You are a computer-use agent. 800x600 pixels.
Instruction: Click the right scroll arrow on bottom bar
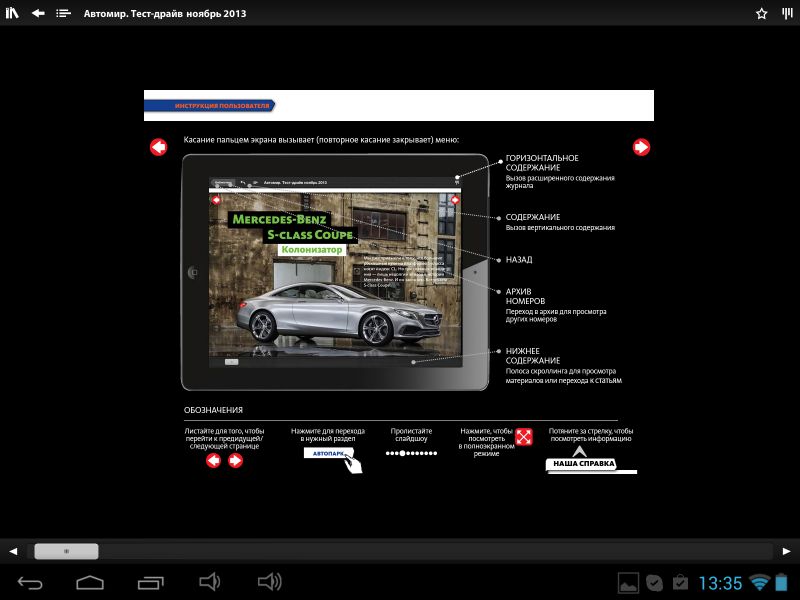(x=786, y=551)
